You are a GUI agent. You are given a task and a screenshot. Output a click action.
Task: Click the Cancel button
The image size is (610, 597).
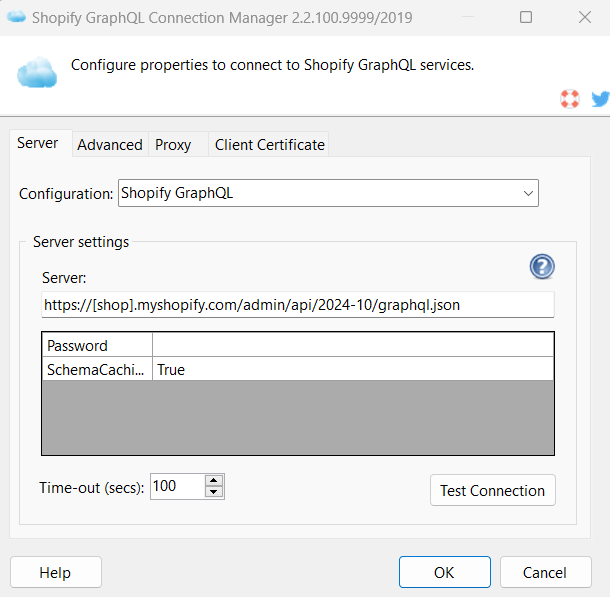pyautogui.click(x=545, y=572)
